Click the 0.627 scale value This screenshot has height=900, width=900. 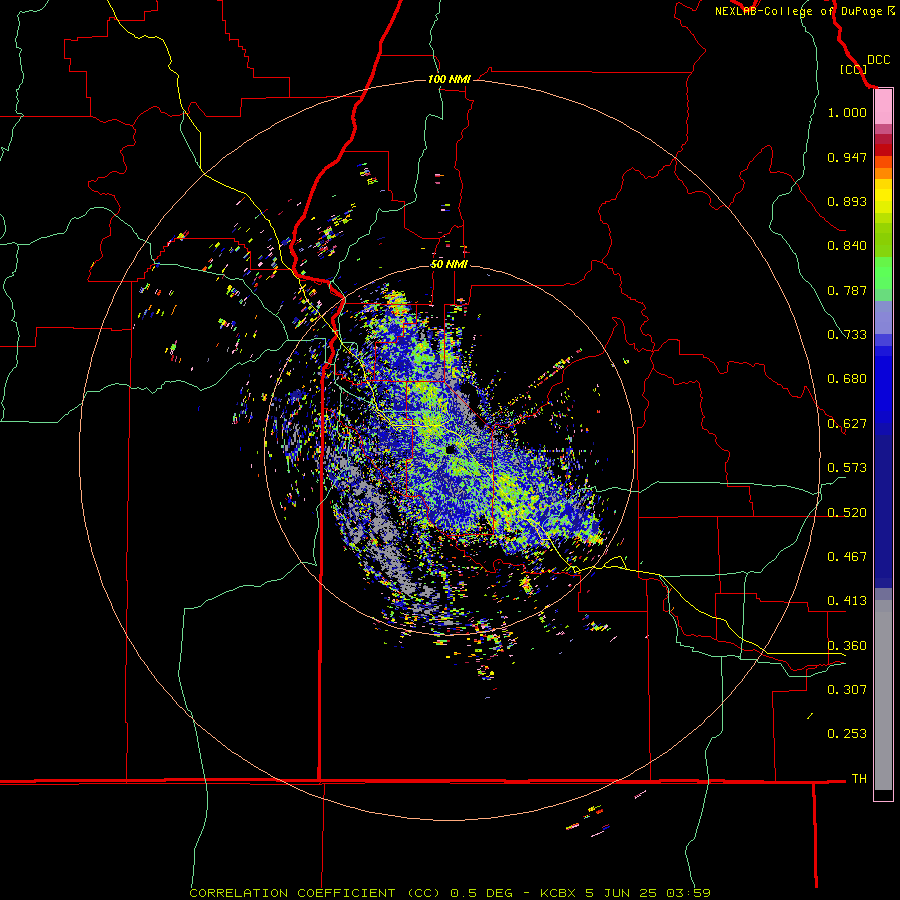[847, 424]
